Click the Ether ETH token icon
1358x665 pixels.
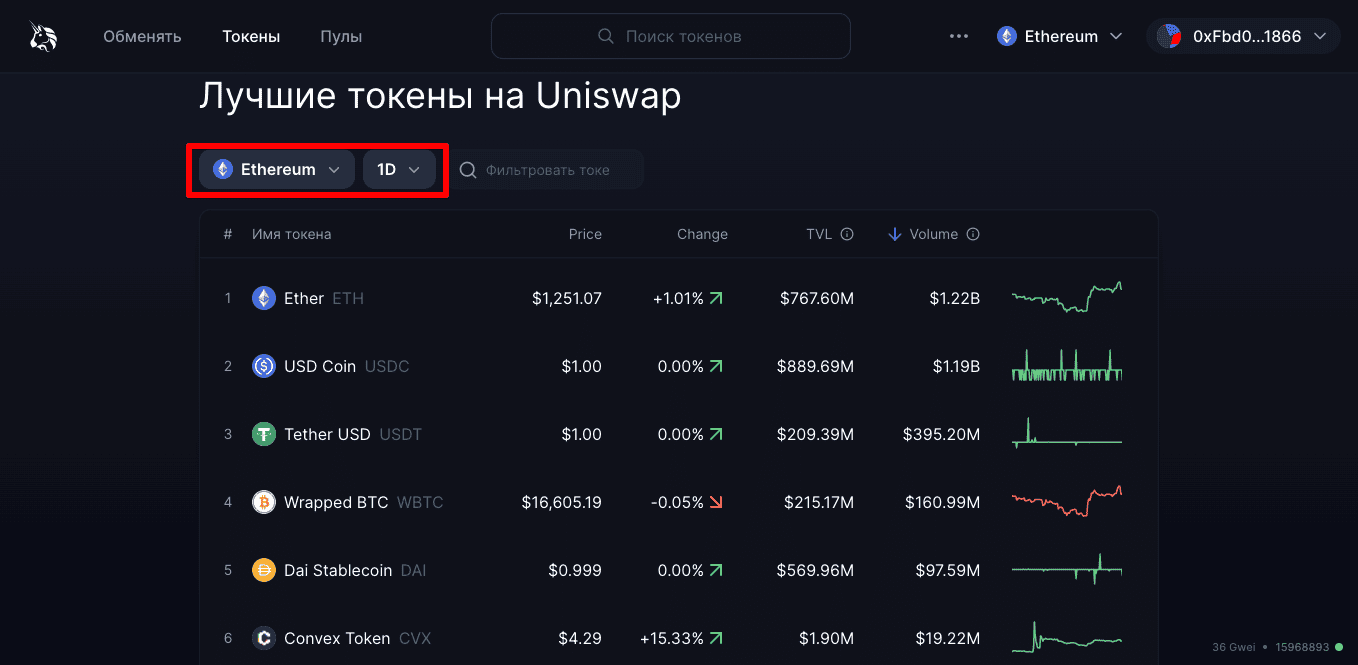coord(264,298)
